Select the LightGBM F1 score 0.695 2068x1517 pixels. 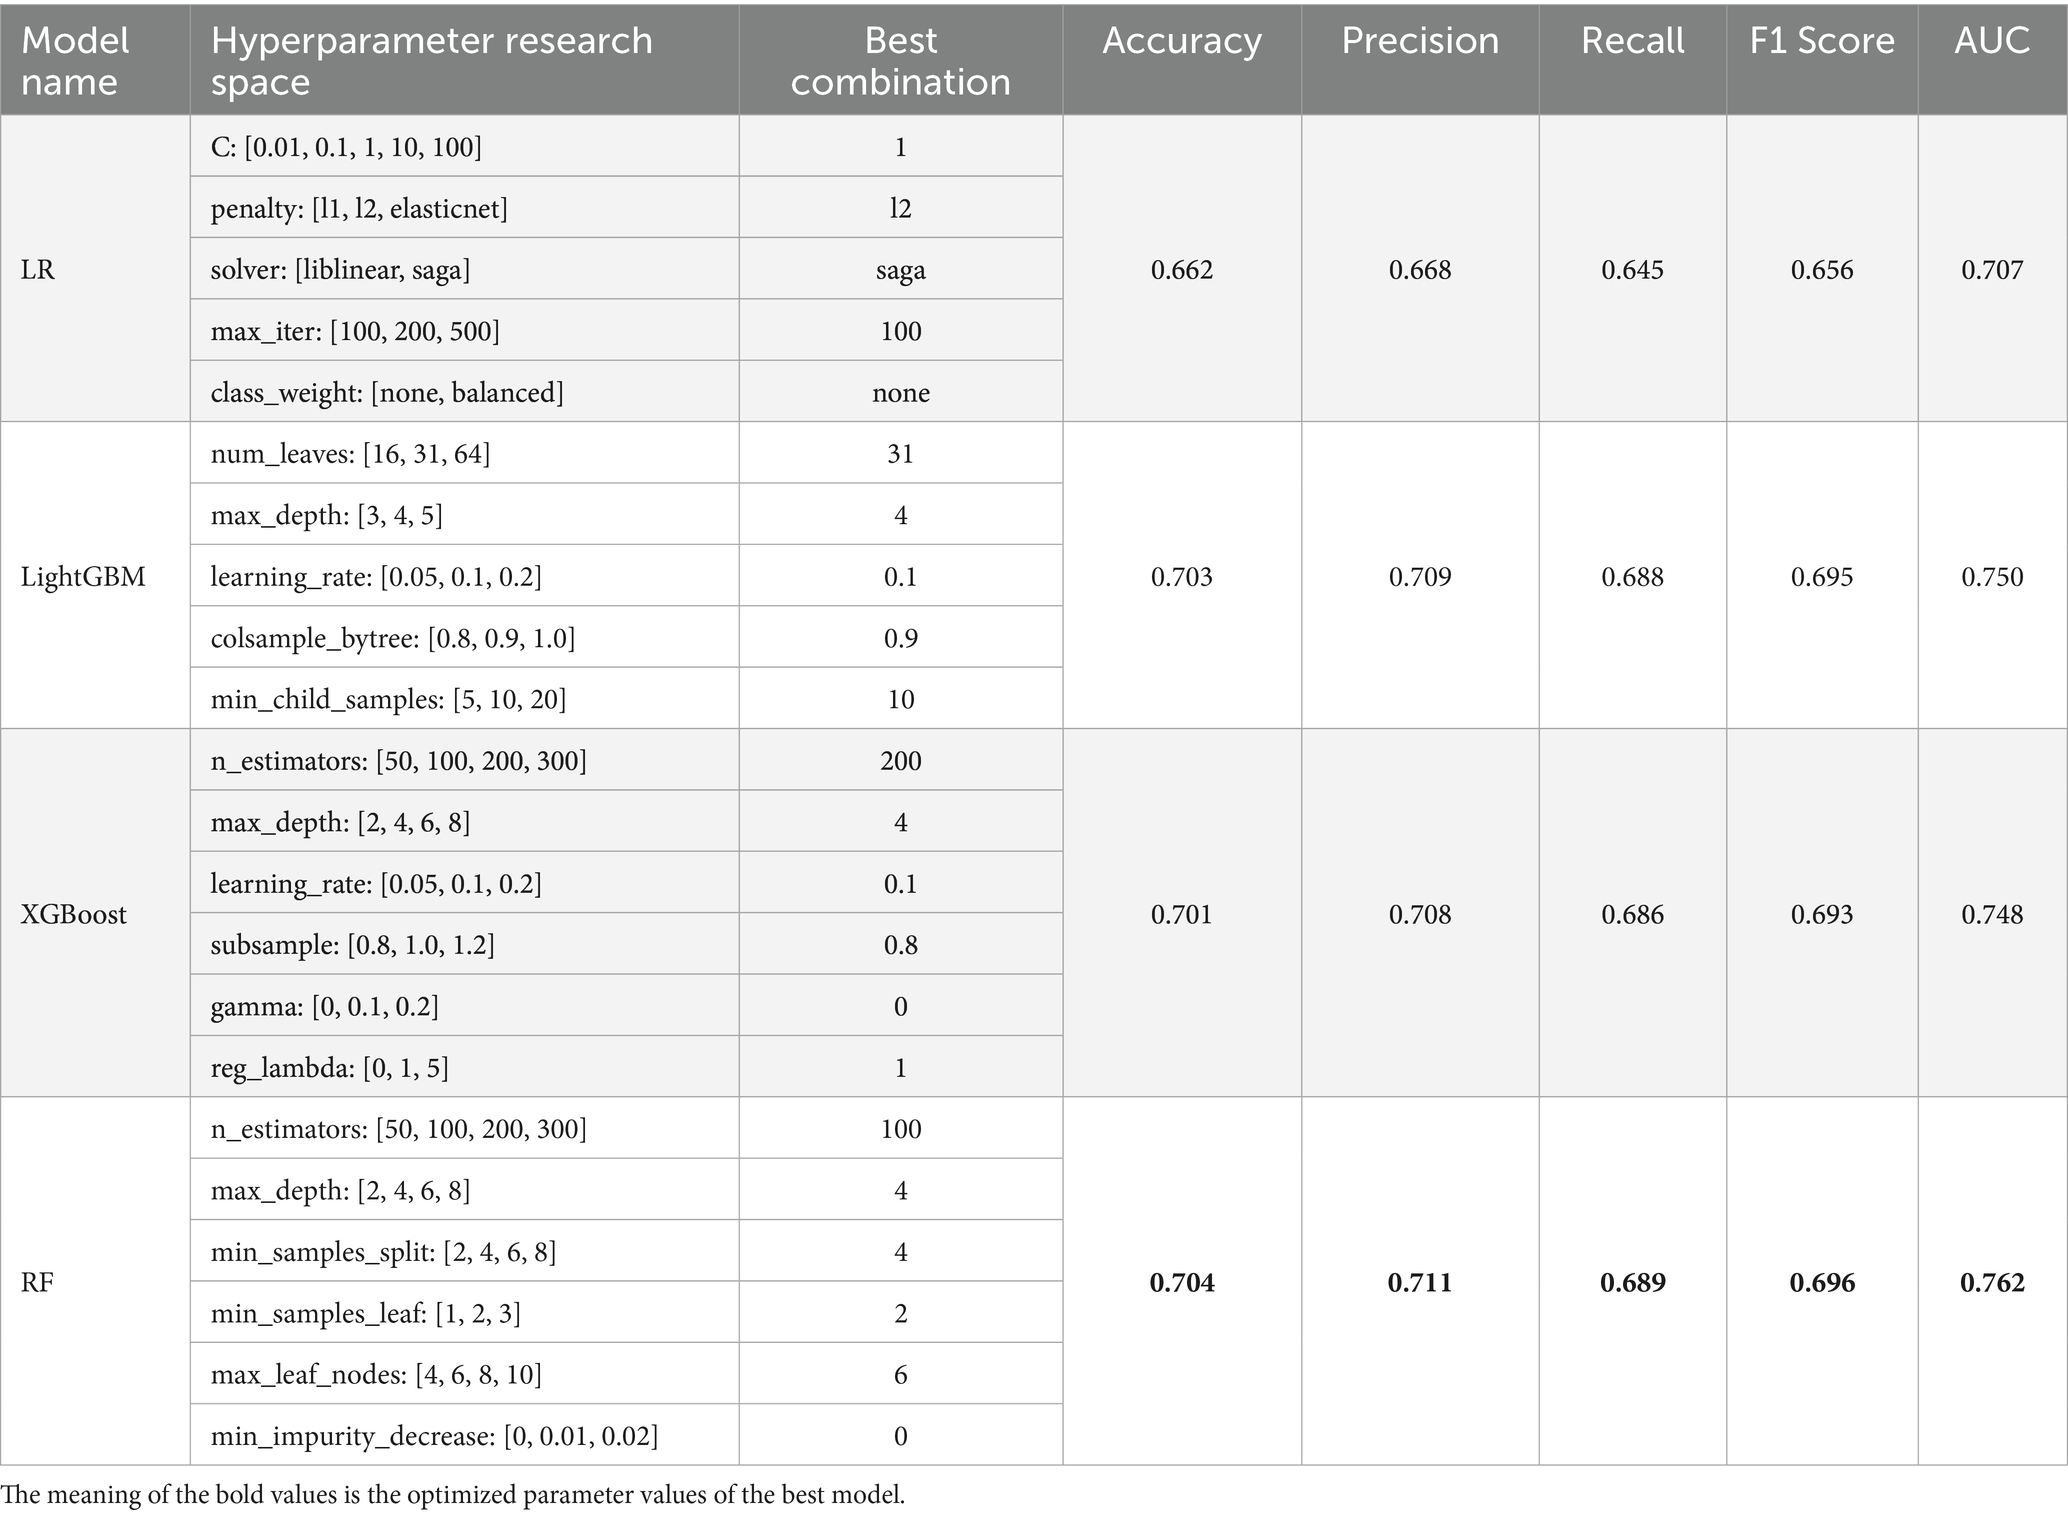tap(1821, 576)
